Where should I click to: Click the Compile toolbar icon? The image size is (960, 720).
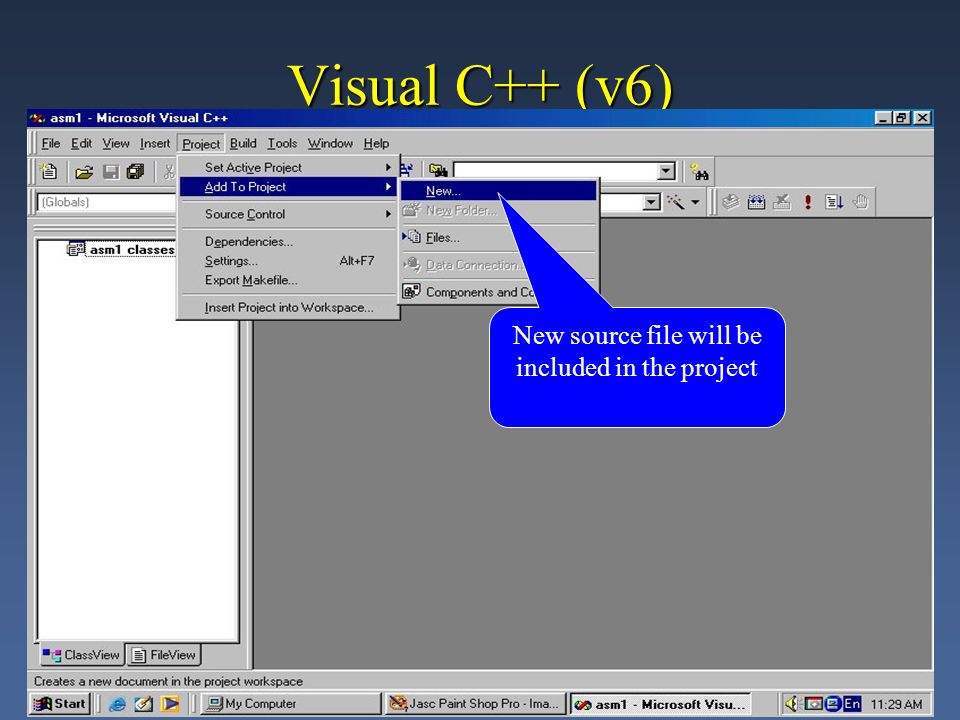pyautogui.click(x=730, y=201)
